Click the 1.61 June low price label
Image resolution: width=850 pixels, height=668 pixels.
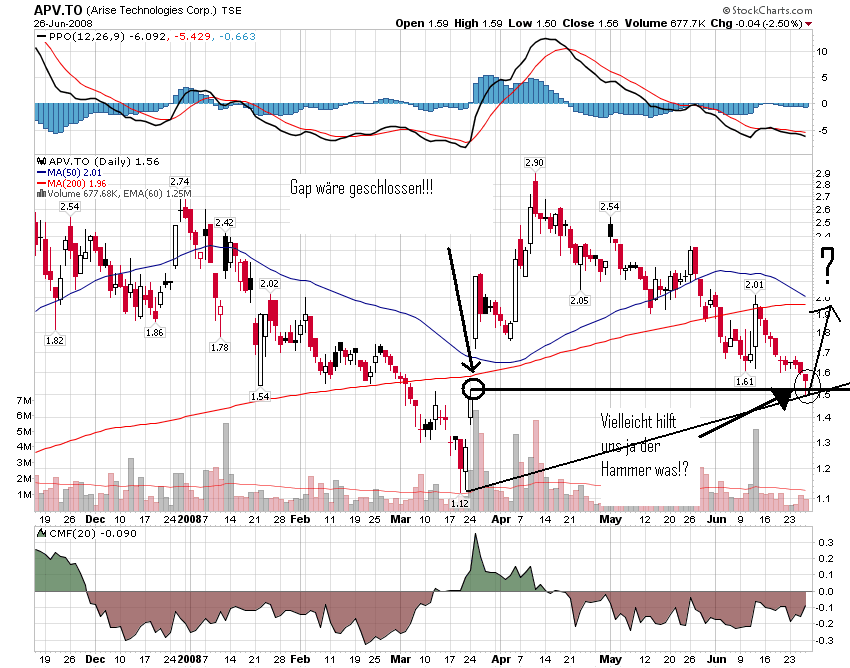coord(745,381)
